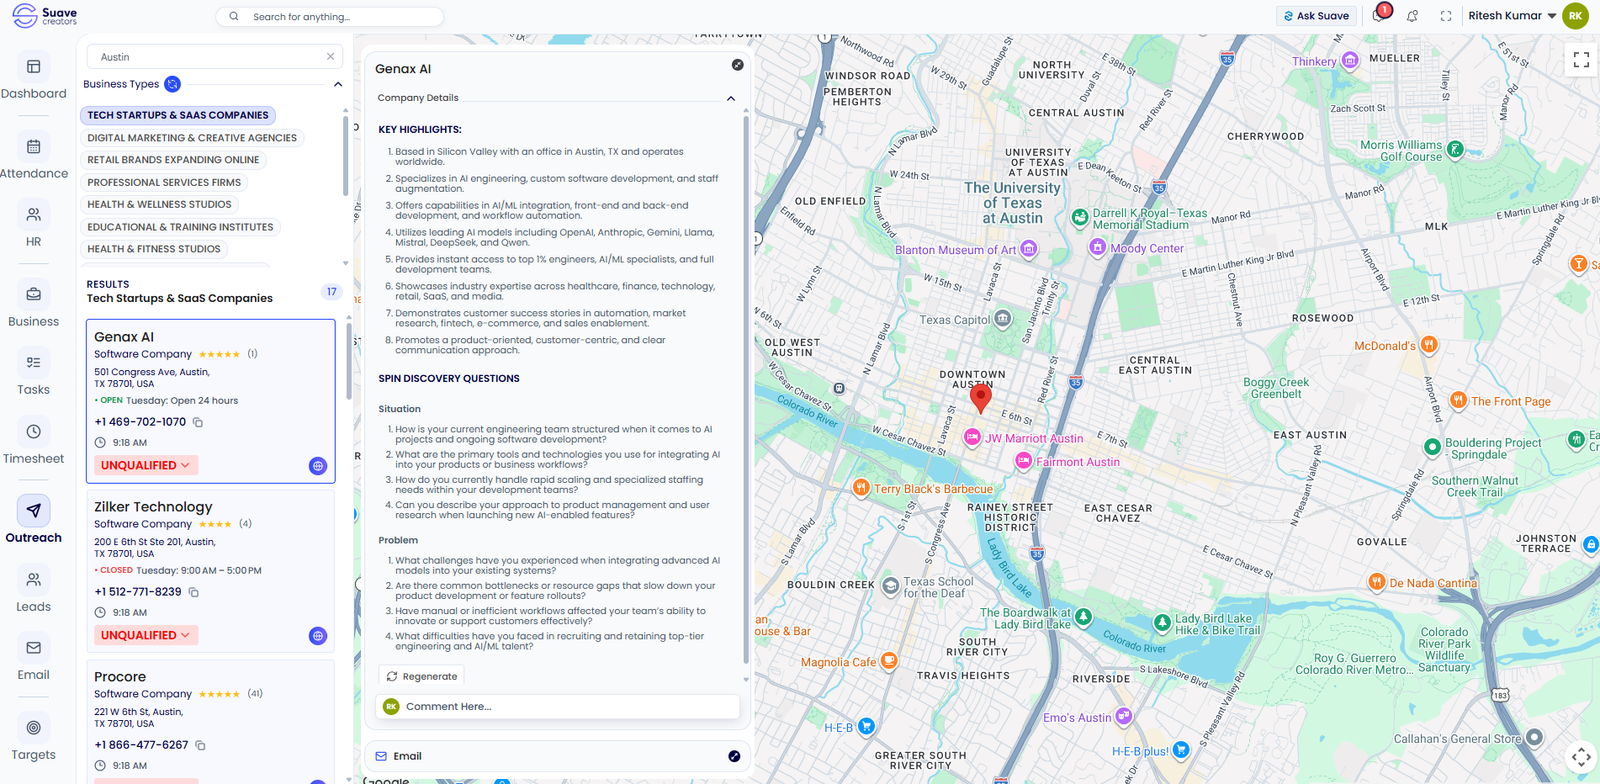Open messages with red badge
The height and width of the screenshot is (784, 1600).
click(x=1380, y=14)
